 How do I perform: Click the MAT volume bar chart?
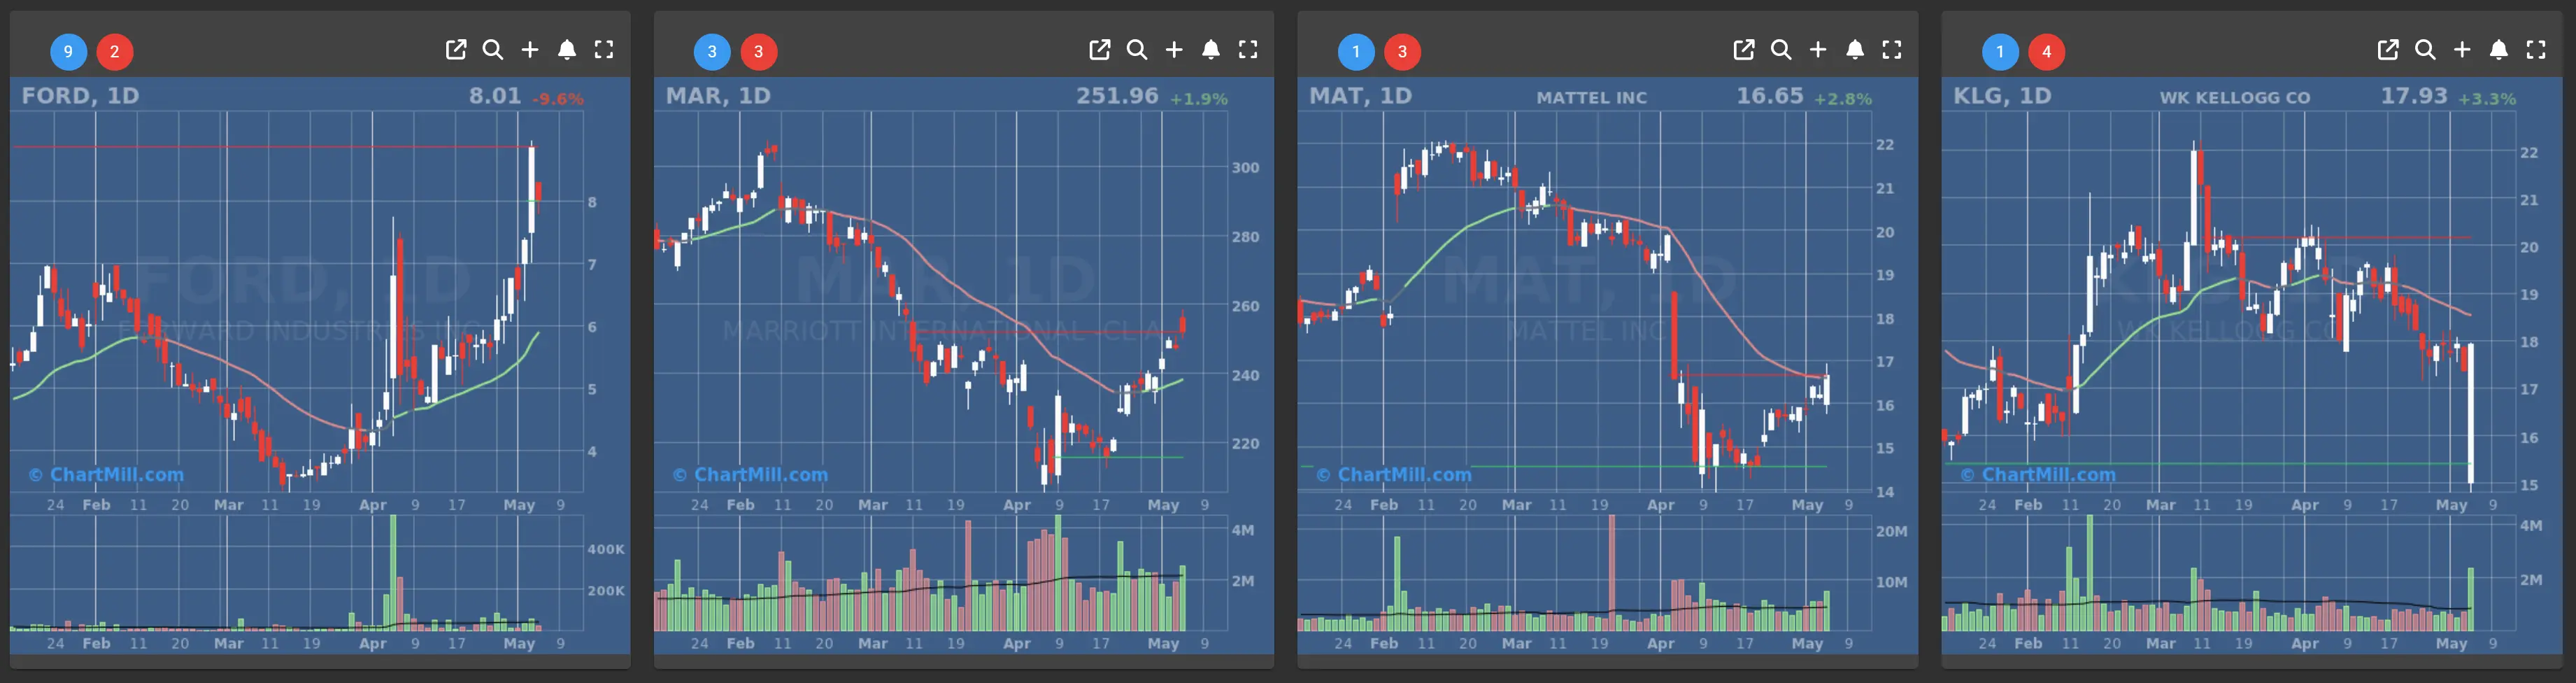click(x=1585, y=573)
